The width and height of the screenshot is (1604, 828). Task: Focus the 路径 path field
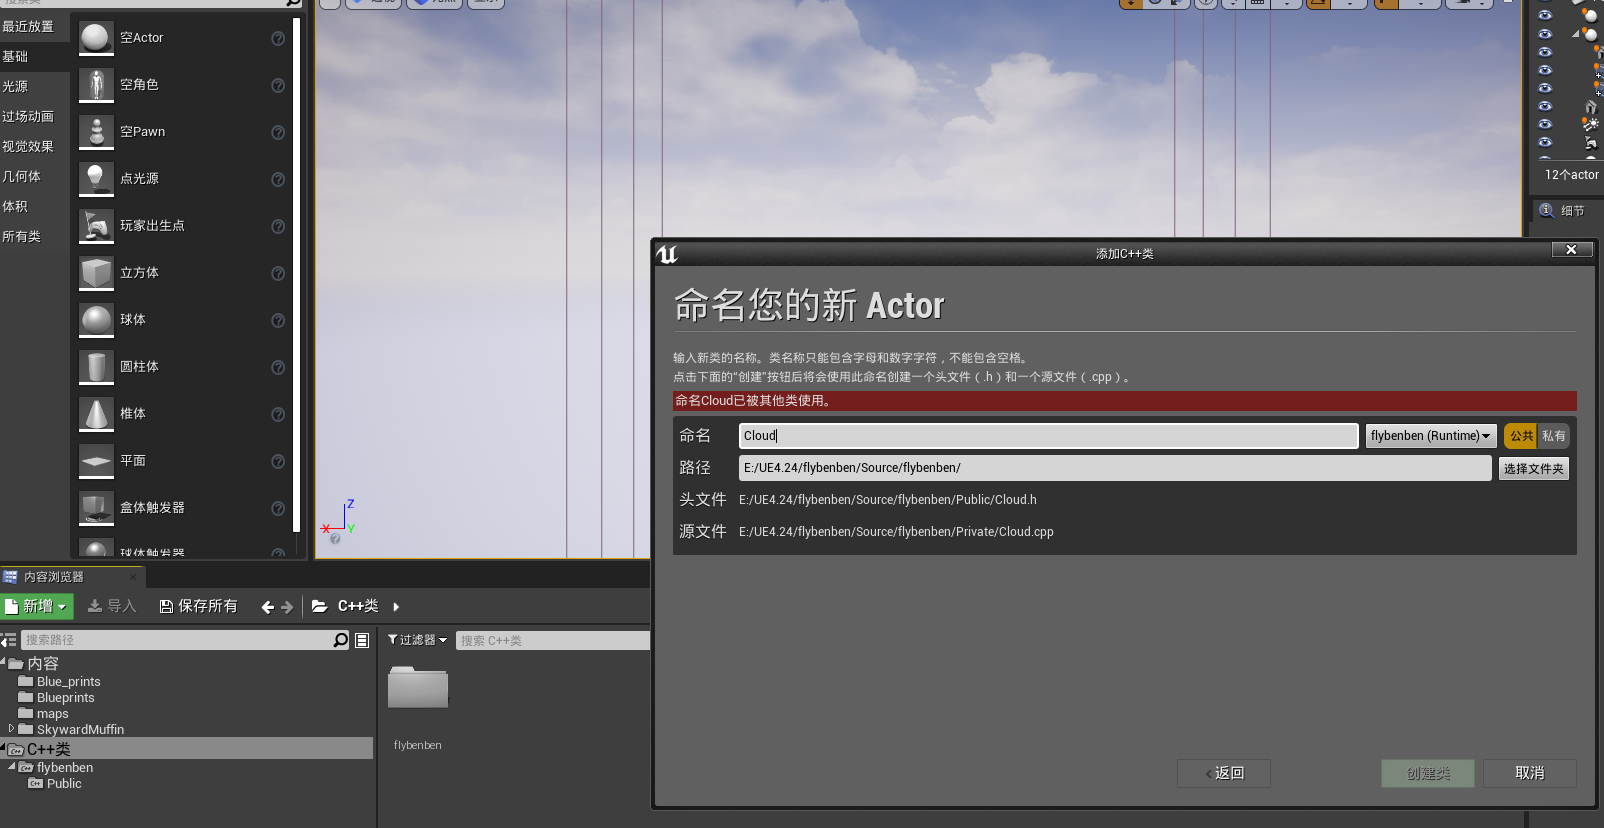point(1115,468)
